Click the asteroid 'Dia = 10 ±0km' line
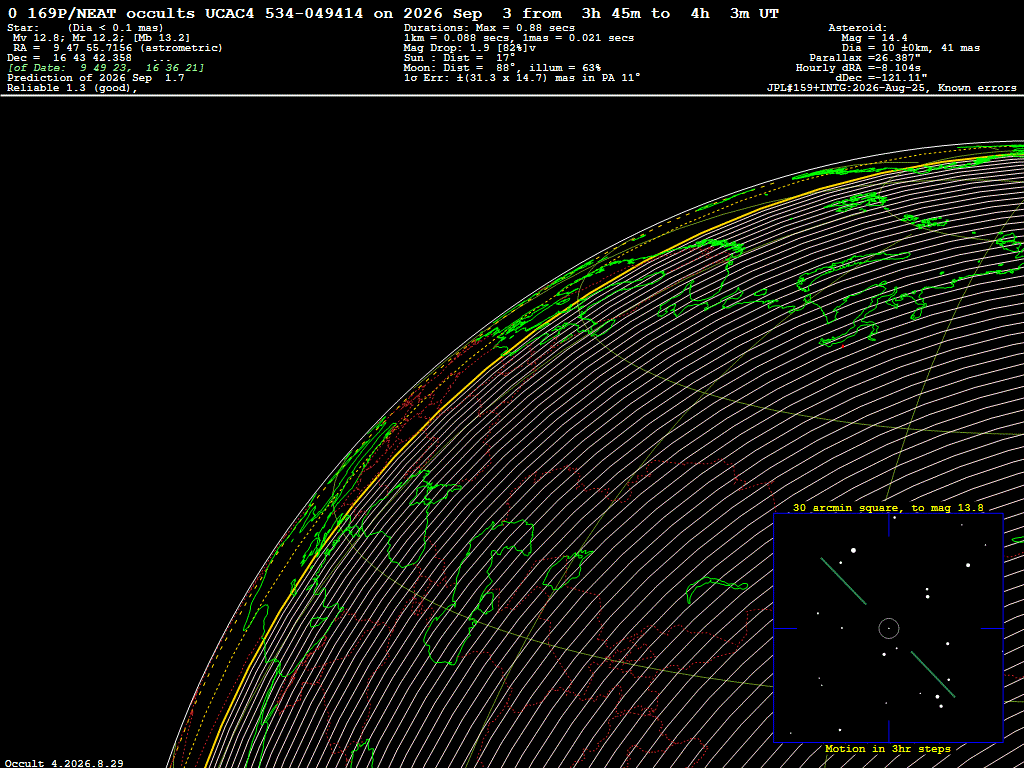Image resolution: width=1024 pixels, height=768 pixels. 910,48
